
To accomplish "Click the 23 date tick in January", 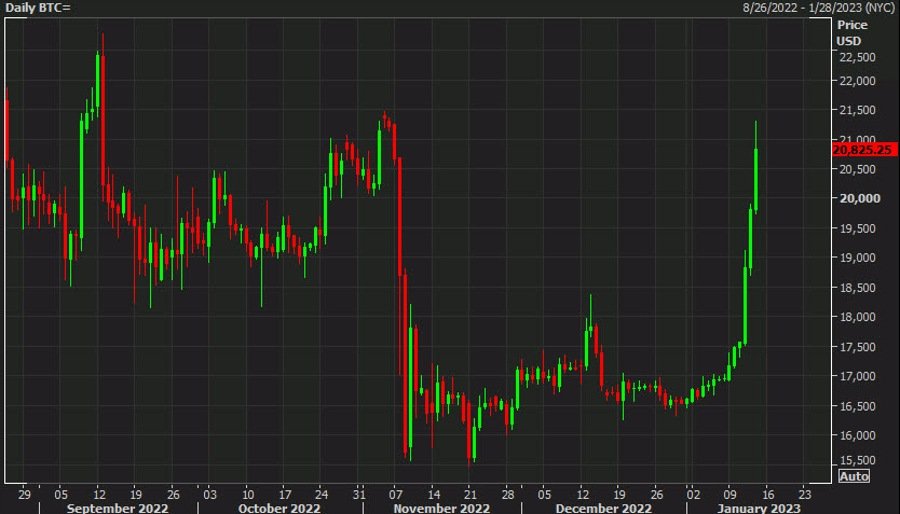I will point(806,493).
